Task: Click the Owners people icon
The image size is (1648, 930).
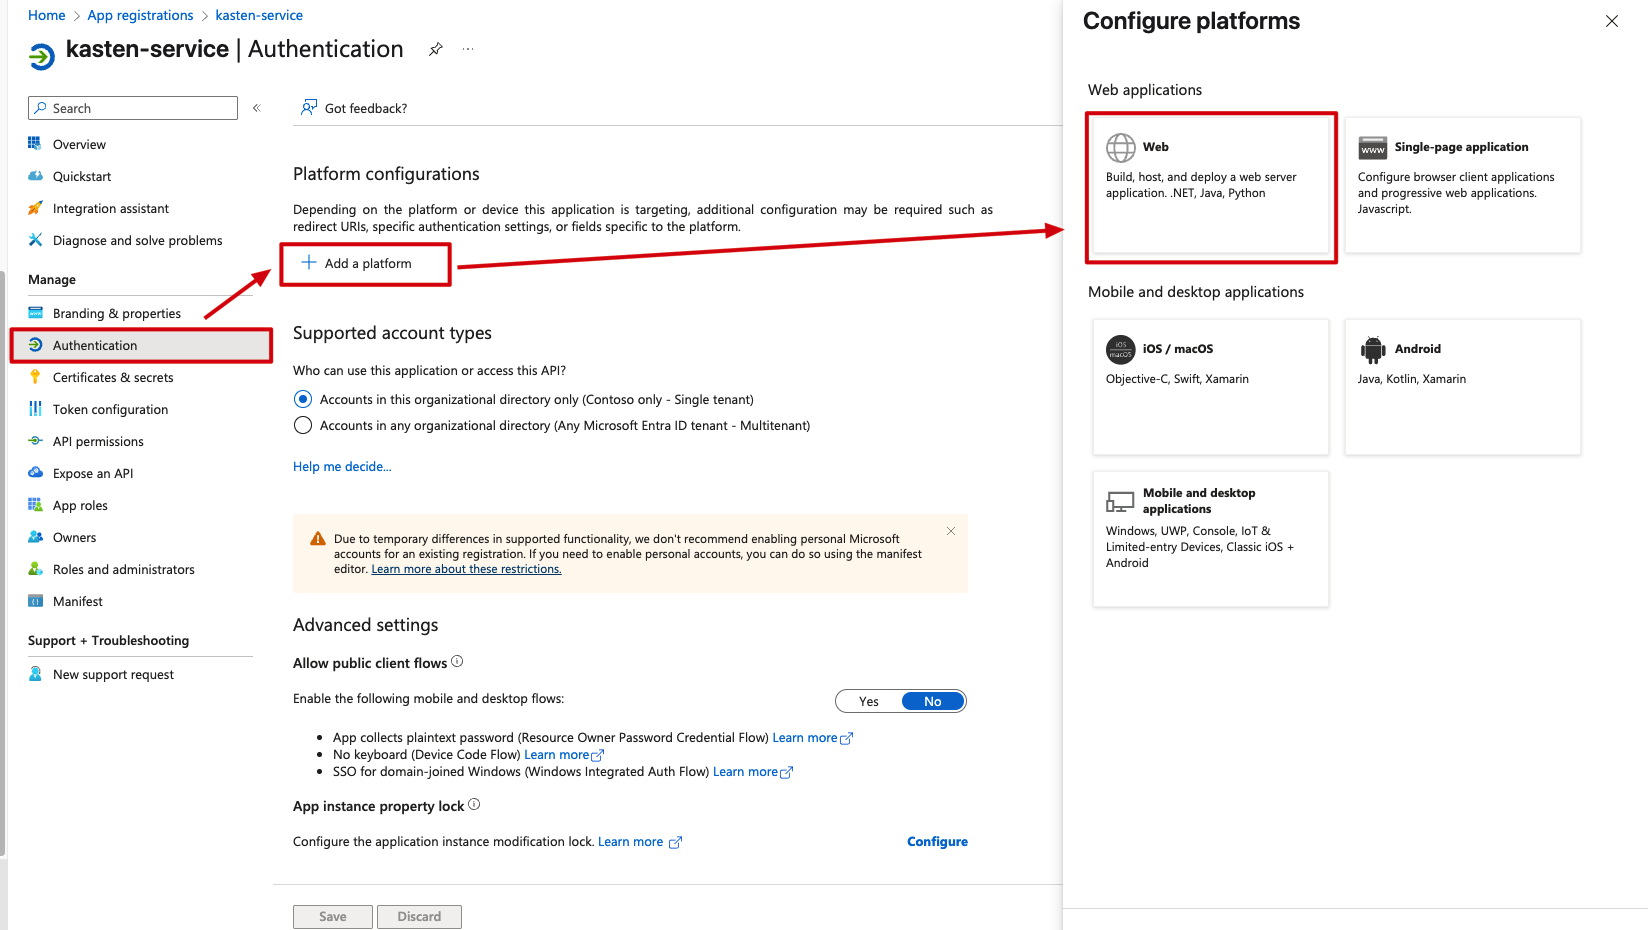Action: pos(35,537)
